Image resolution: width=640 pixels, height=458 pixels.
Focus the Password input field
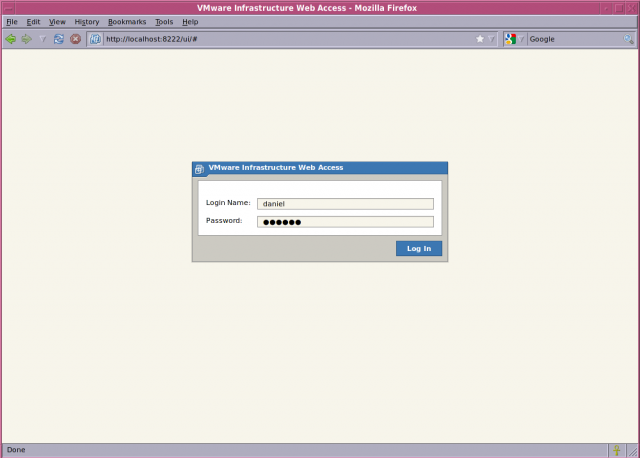(x=345, y=222)
